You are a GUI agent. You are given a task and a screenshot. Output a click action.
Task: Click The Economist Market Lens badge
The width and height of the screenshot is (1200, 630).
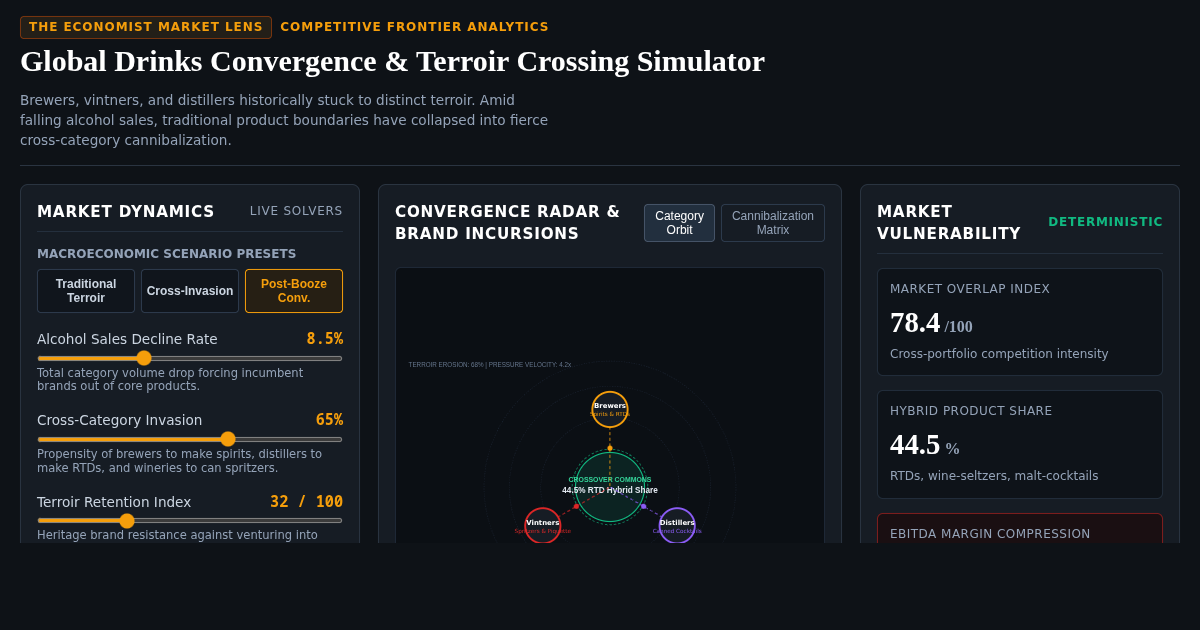pos(146,27)
